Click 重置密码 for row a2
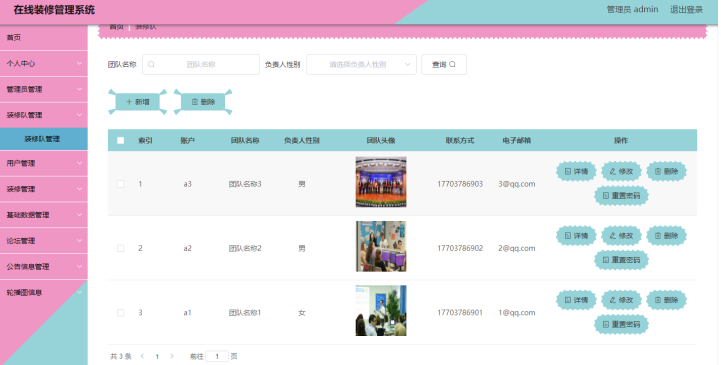Image resolution: width=721 pixels, height=365 pixels. [x=621, y=260]
